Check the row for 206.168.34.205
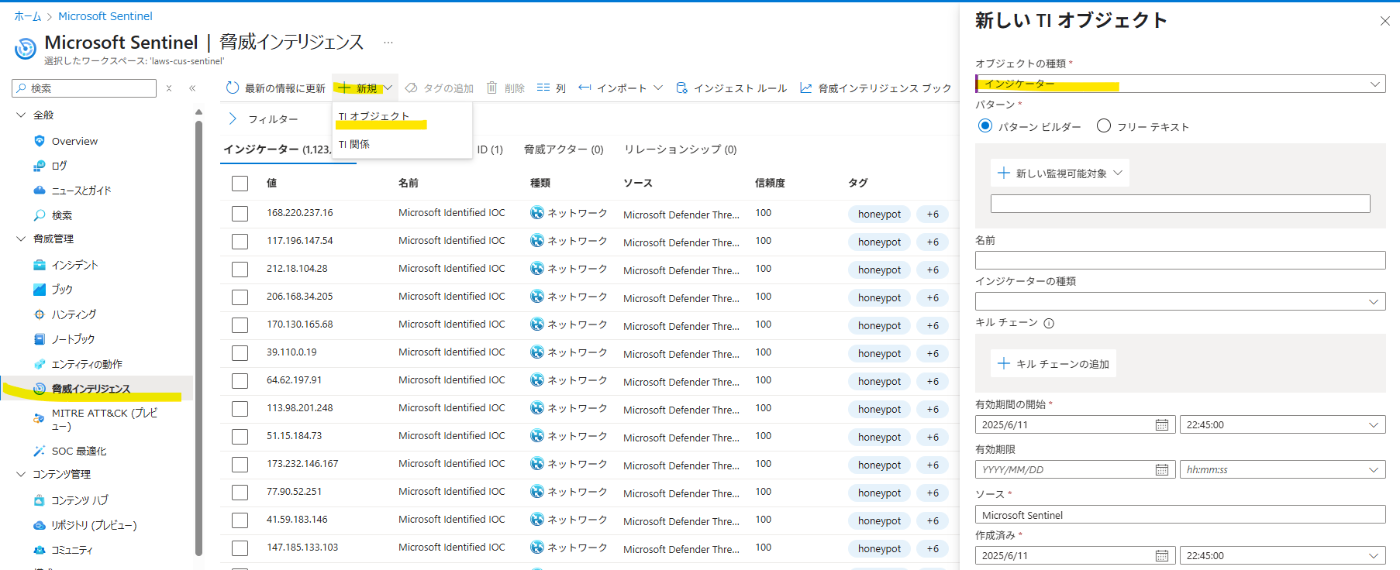The image size is (1400, 570). pyautogui.click(x=240, y=297)
